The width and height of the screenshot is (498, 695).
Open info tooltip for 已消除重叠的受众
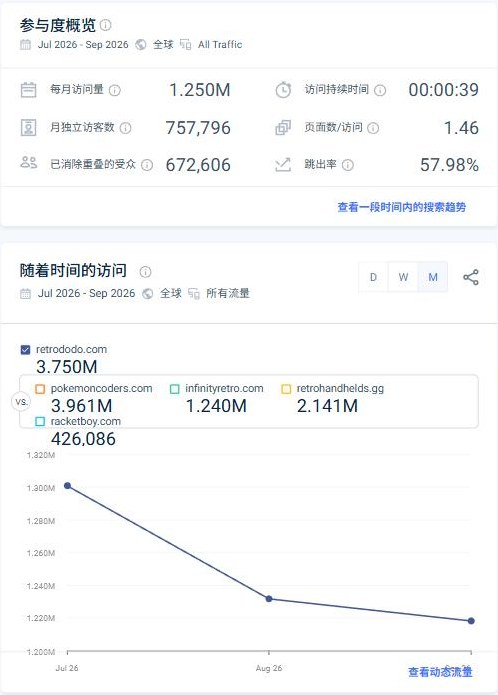[147, 165]
